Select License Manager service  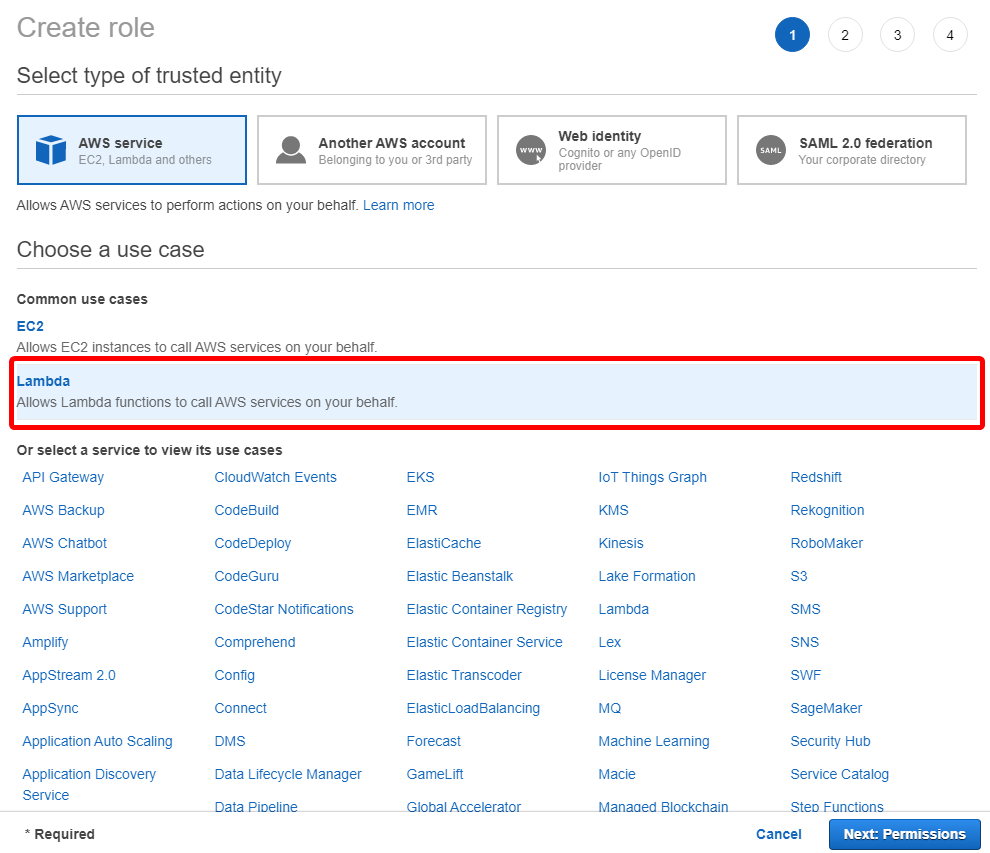click(652, 675)
